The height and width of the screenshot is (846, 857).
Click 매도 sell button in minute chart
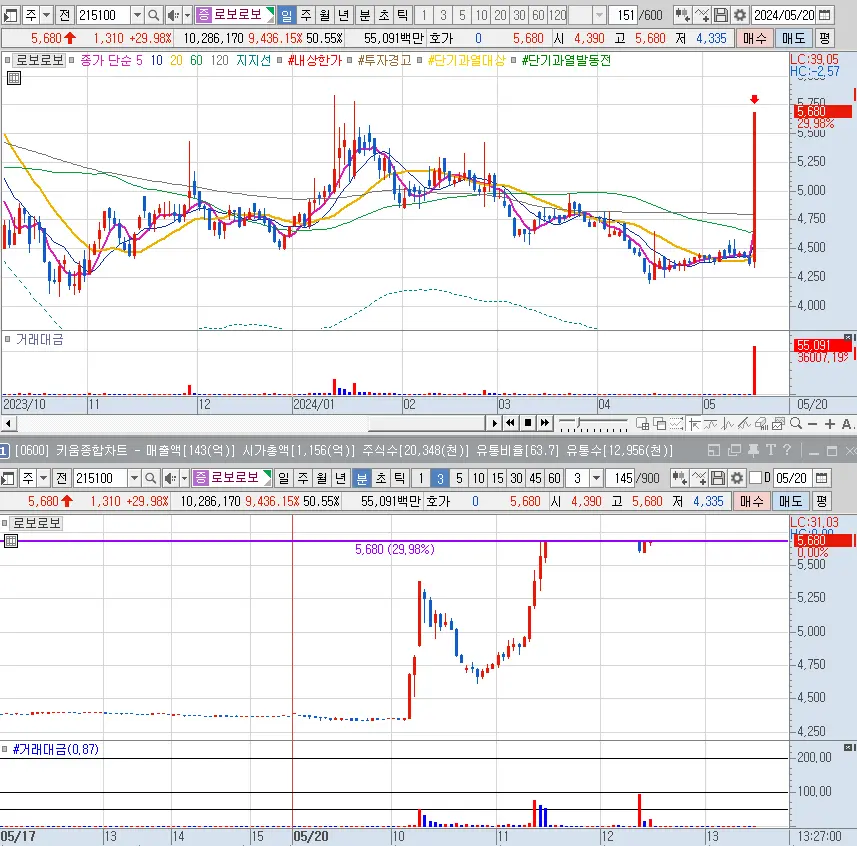click(790, 501)
